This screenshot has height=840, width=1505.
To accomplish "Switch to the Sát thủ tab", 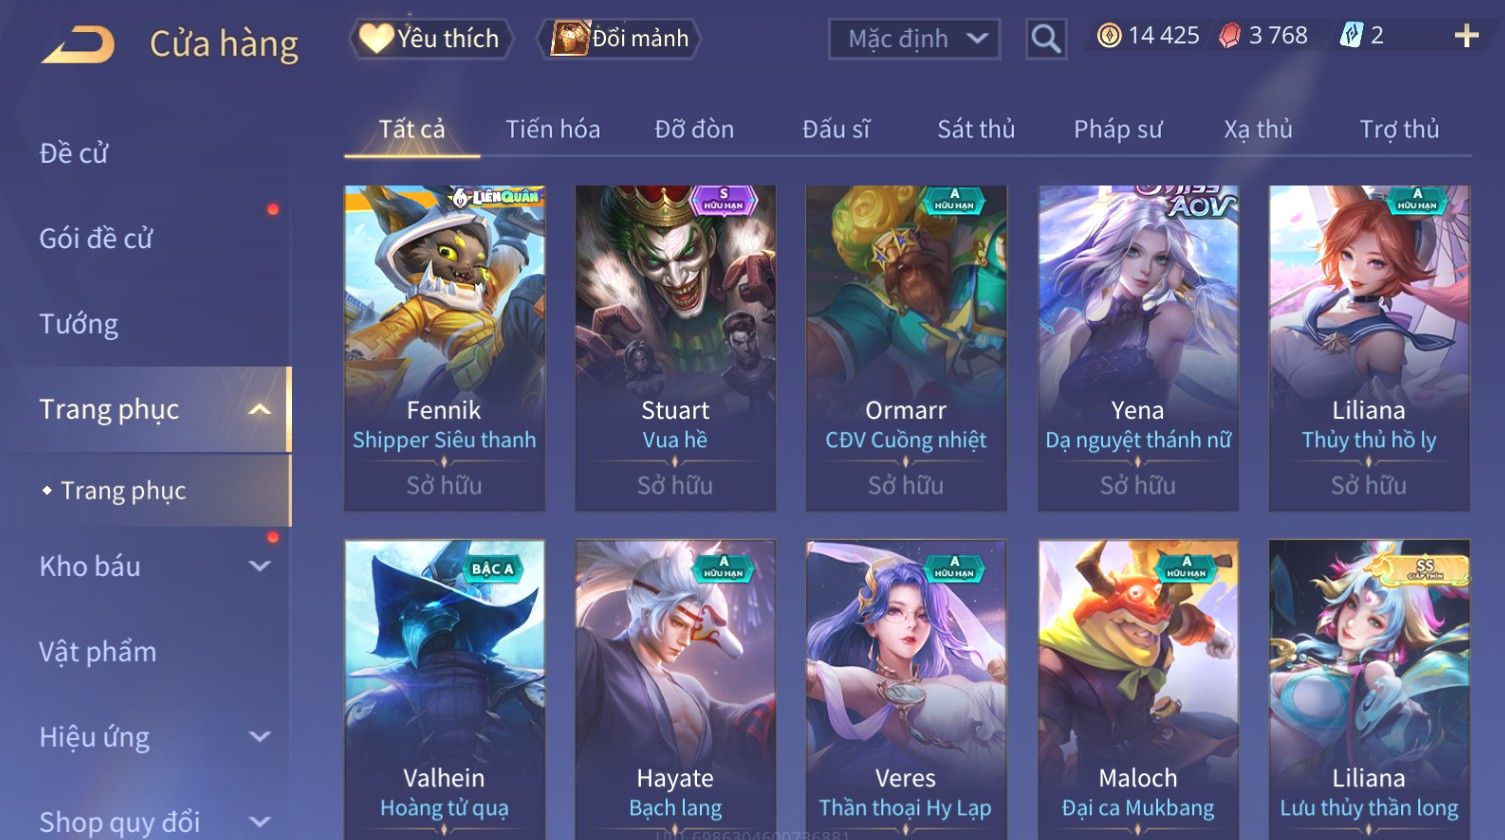I will point(976,129).
